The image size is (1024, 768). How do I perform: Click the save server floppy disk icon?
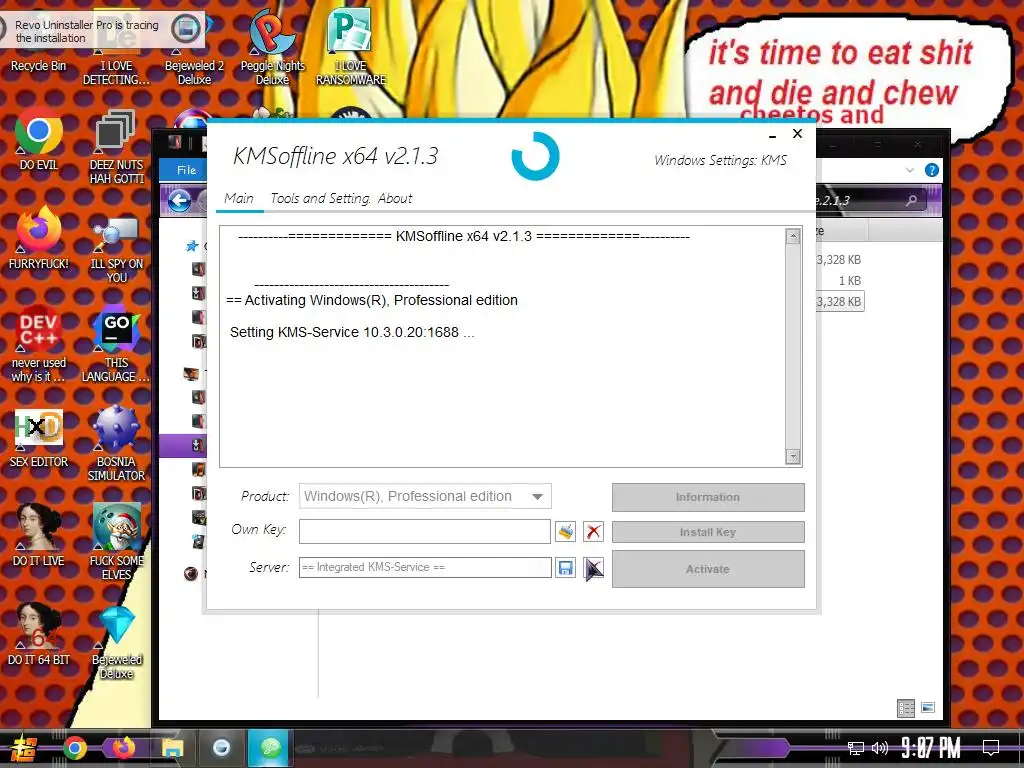pos(566,568)
